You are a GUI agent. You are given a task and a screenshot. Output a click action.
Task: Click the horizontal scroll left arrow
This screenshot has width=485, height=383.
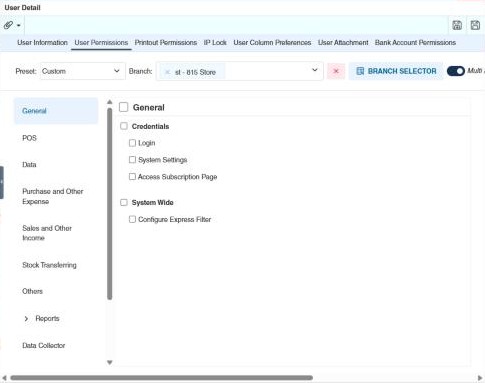click(x=4, y=378)
